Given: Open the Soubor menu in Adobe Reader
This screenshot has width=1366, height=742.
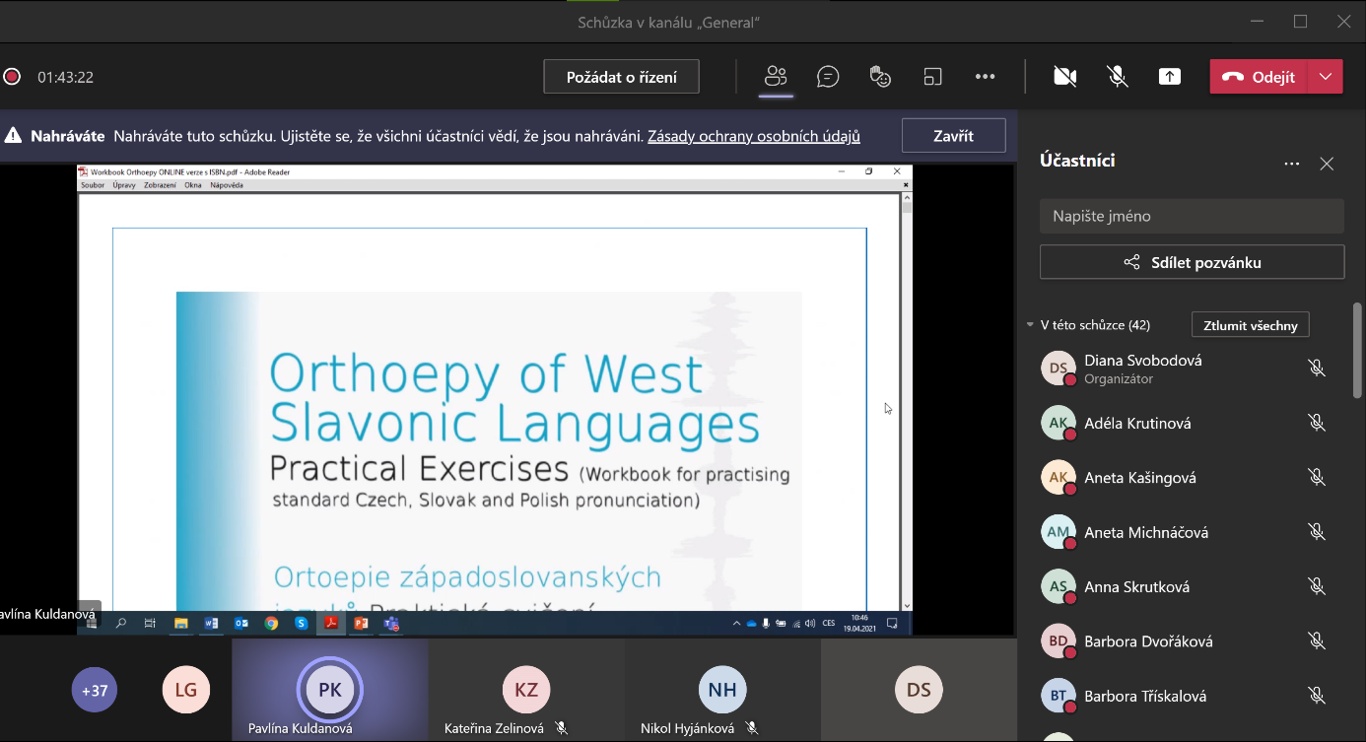Looking at the screenshot, I should pos(92,186).
